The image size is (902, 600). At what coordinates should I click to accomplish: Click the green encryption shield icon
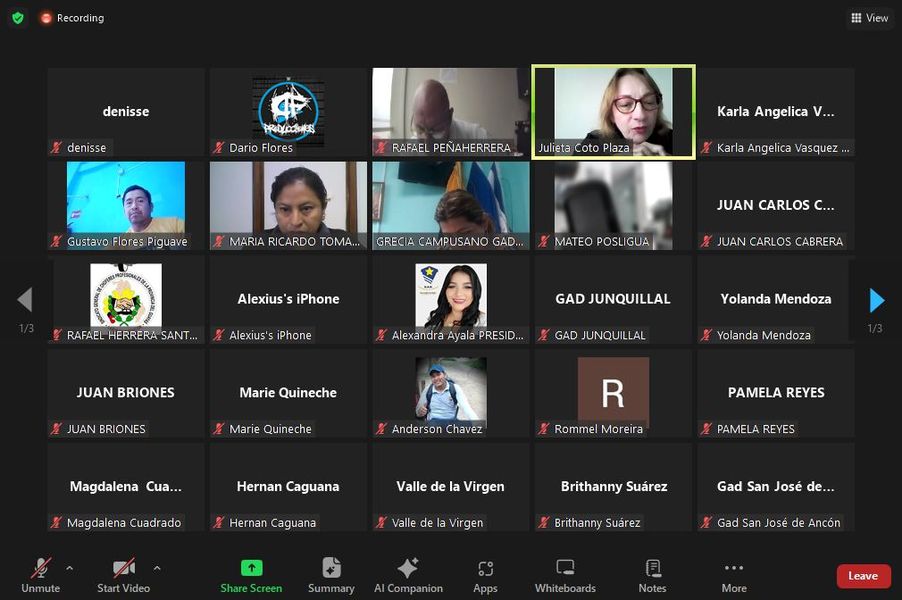[18, 18]
